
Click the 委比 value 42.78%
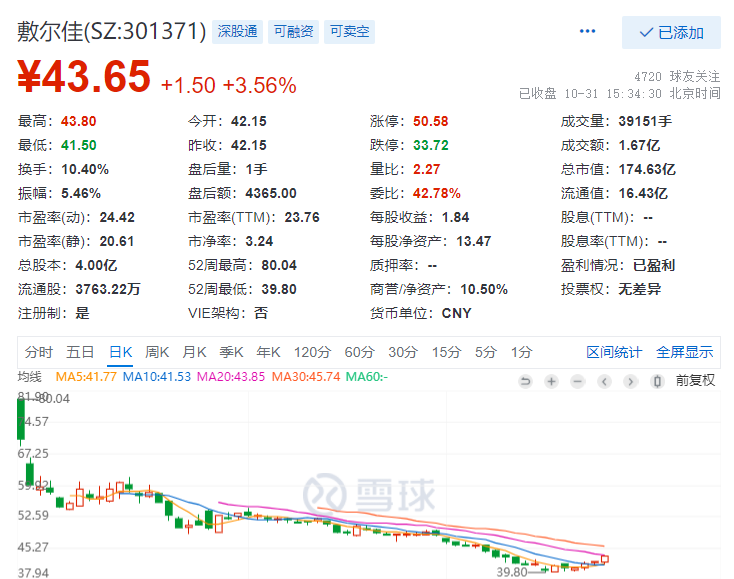(437, 193)
